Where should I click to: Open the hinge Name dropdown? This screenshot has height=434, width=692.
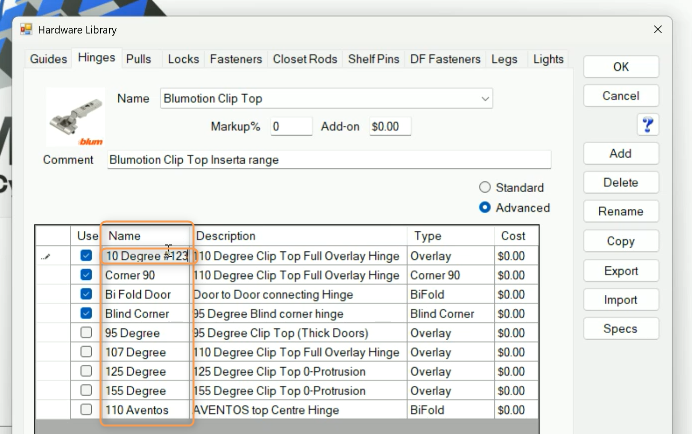(x=485, y=98)
